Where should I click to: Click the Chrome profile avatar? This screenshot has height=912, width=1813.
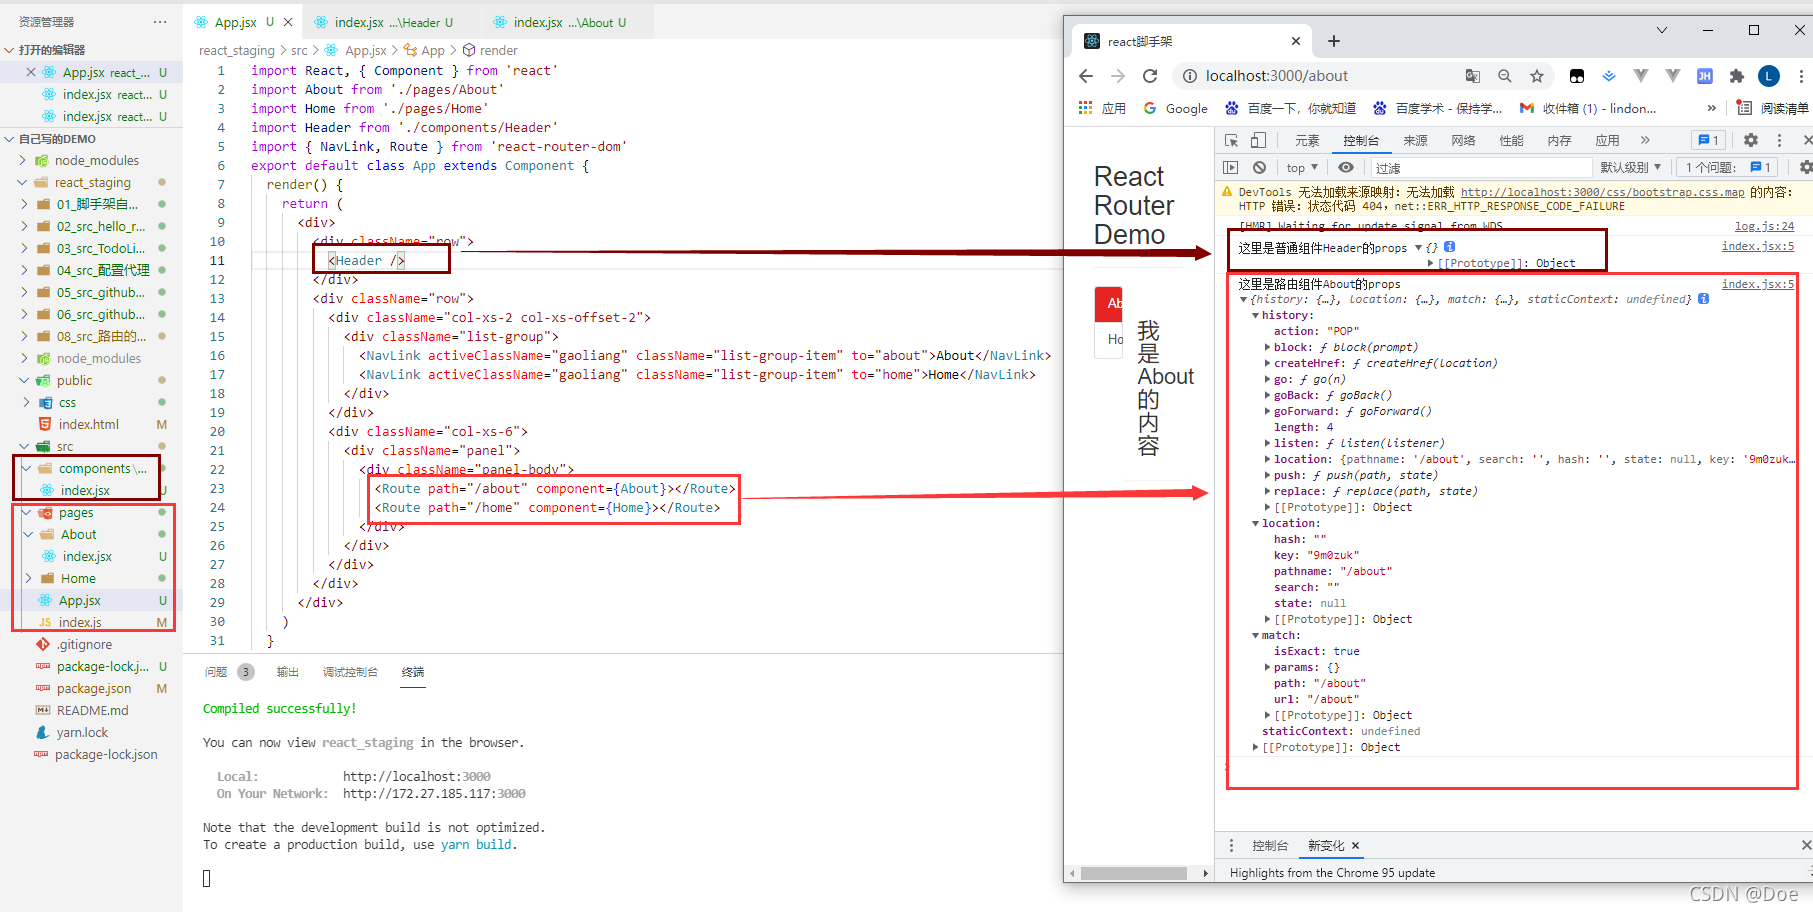click(x=1769, y=76)
